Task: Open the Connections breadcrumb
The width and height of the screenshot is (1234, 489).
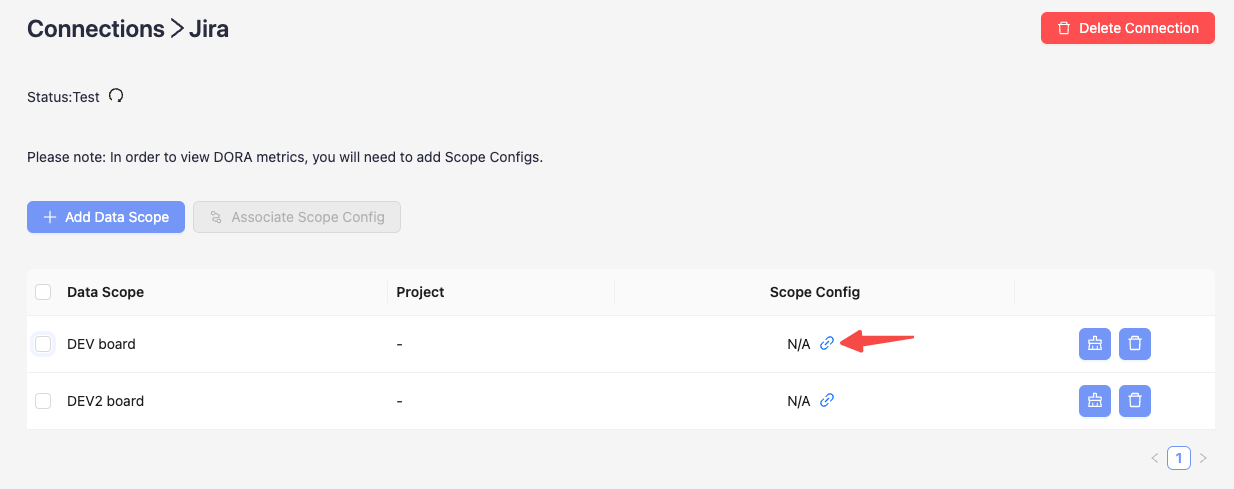Action: [95, 29]
